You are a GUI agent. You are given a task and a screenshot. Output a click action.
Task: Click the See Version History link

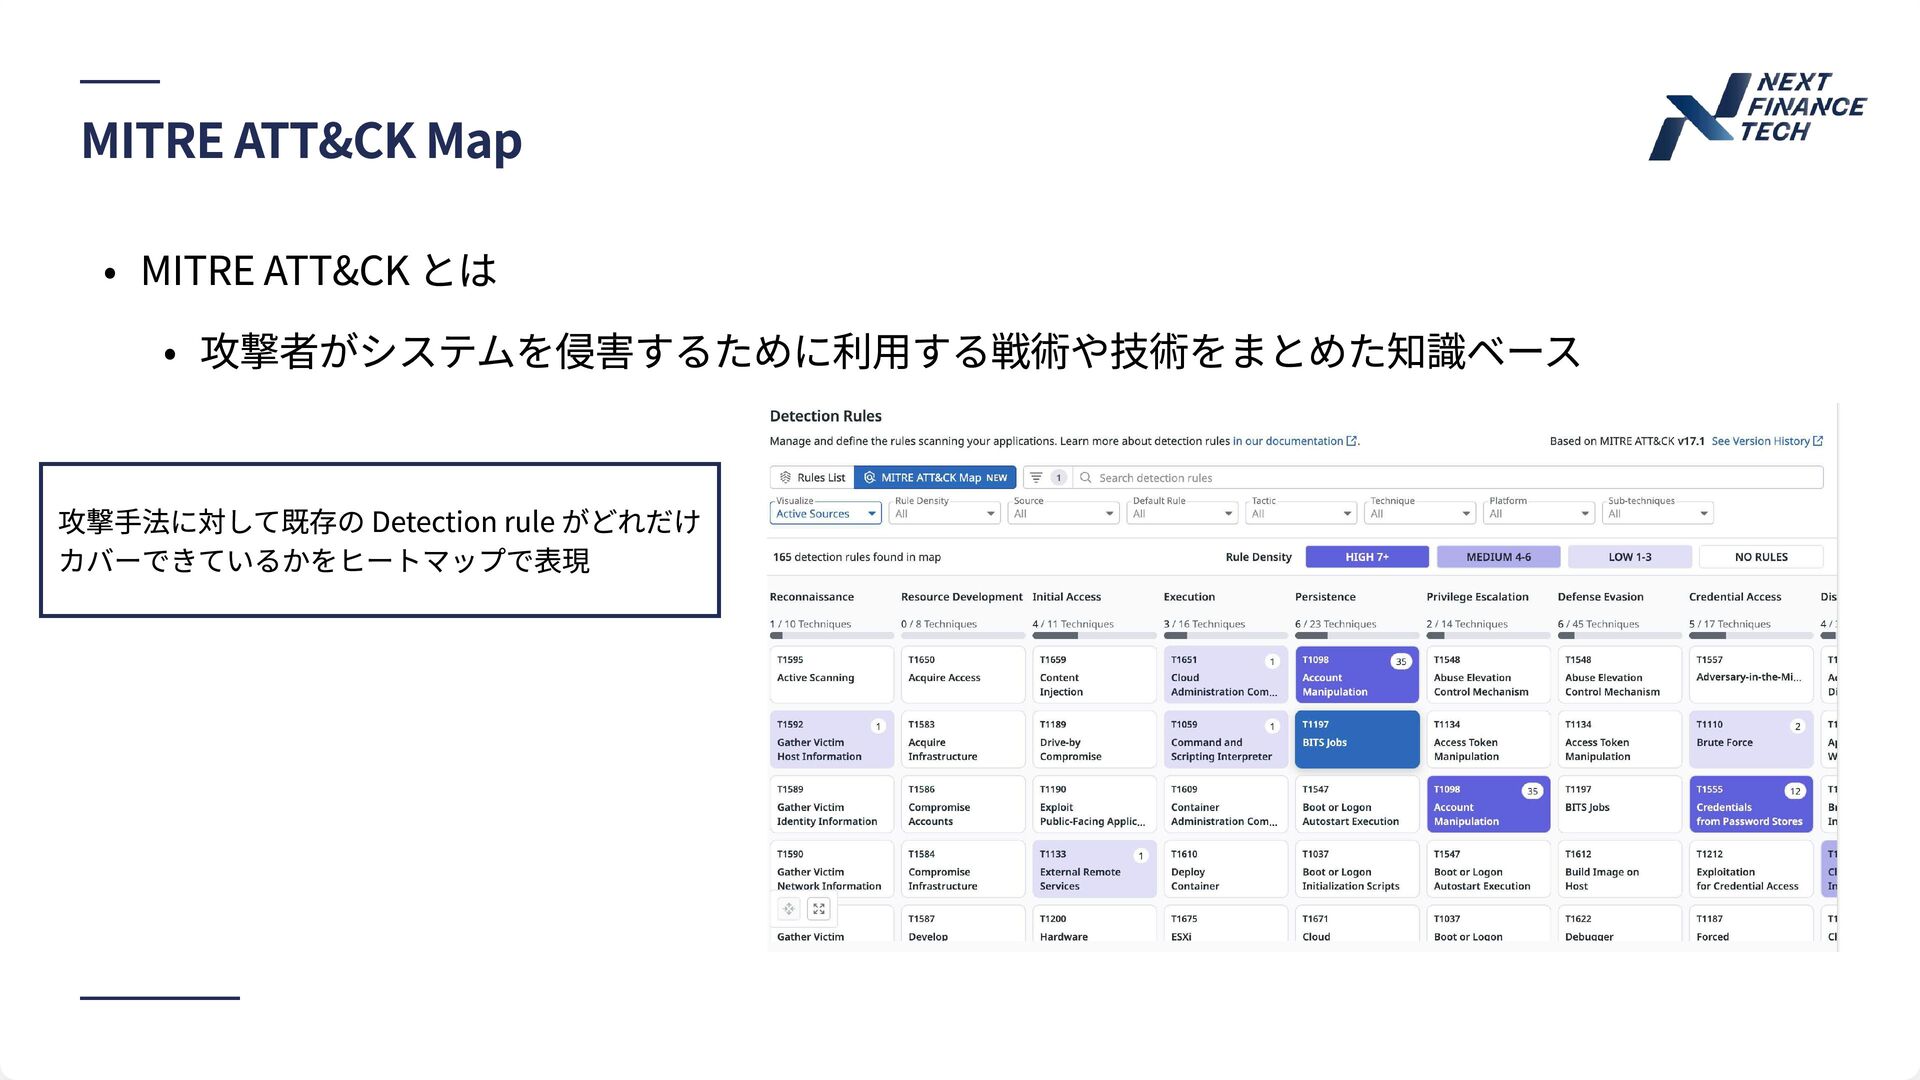pos(1760,441)
